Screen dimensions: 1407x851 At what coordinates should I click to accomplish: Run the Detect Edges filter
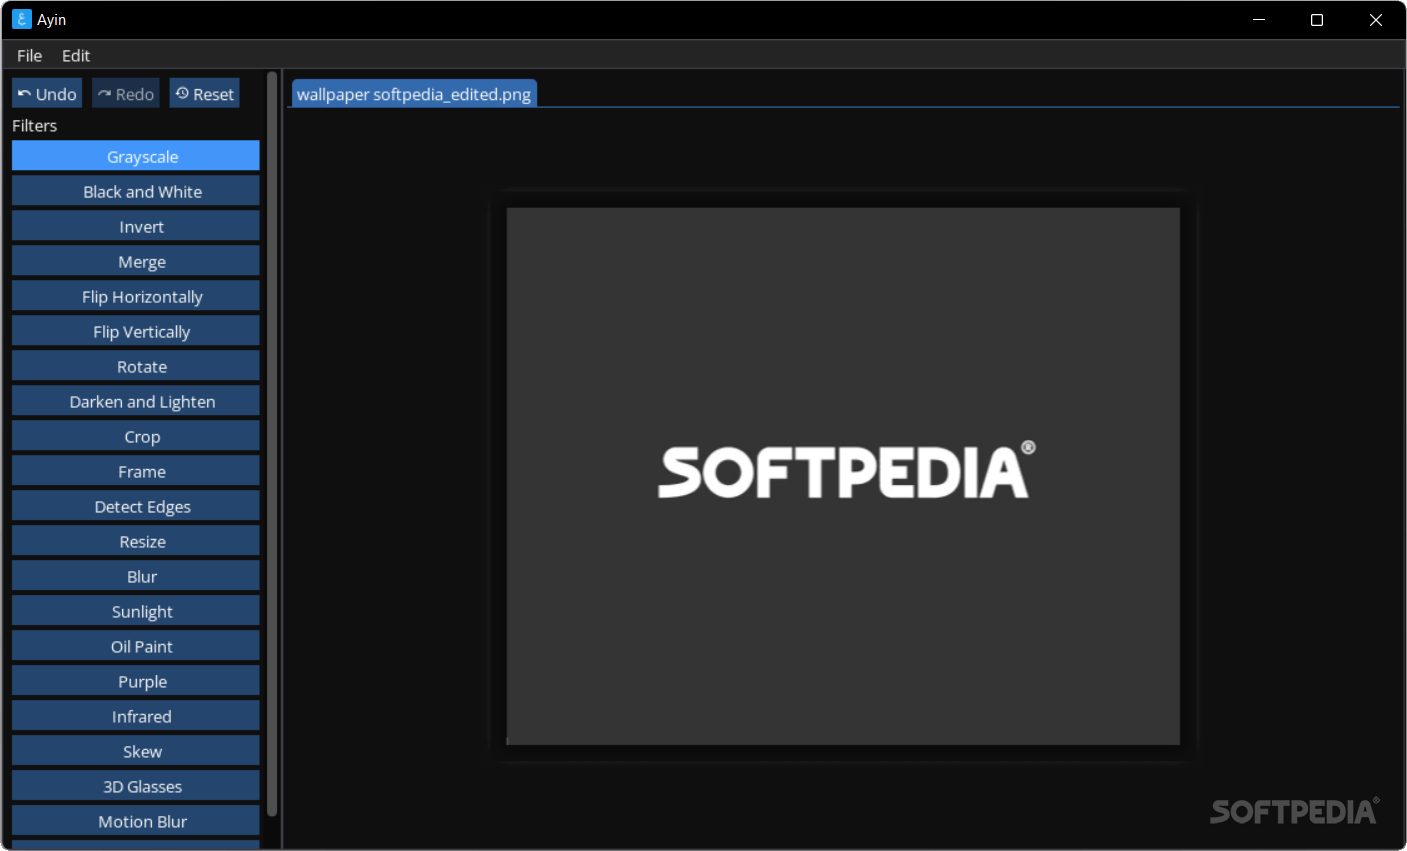(136, 506)
